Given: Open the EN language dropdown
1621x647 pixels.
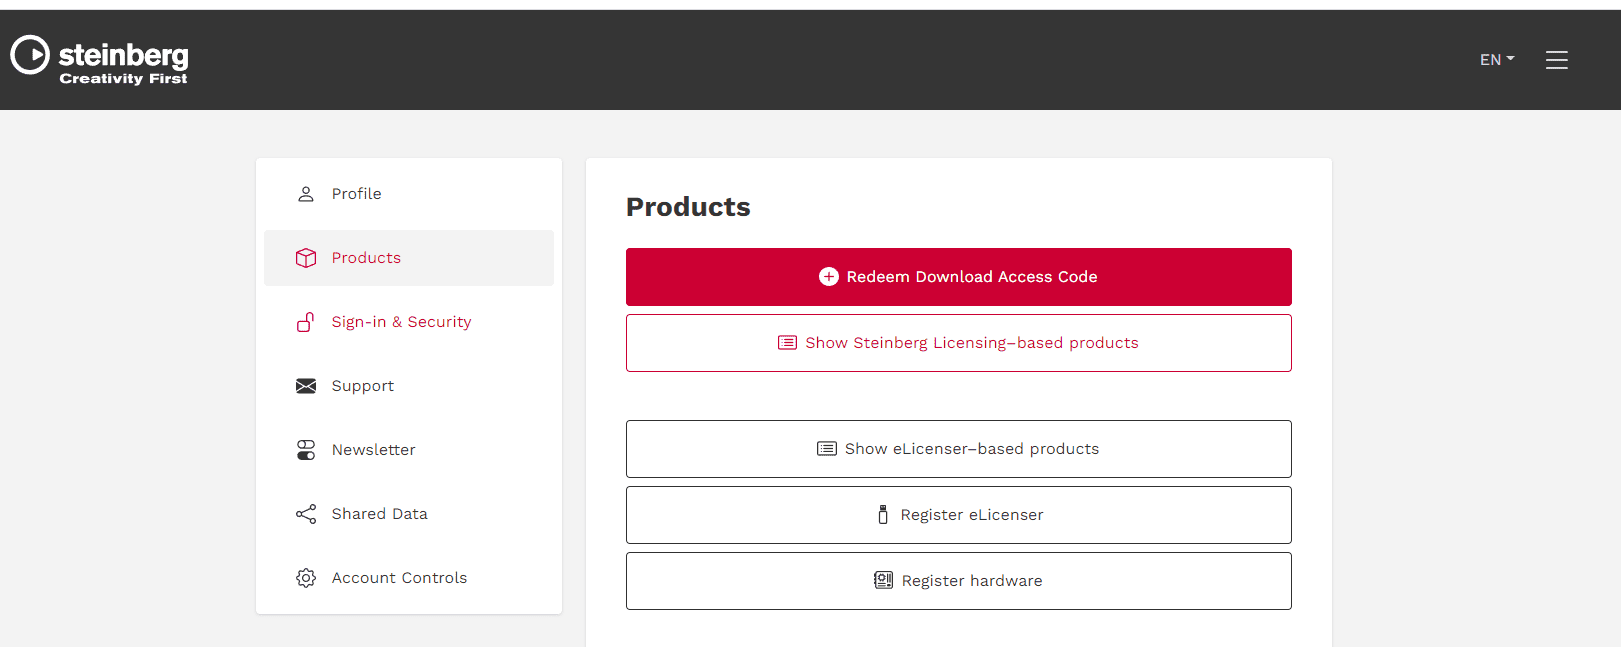Looking at the screenshot, I should (1497, 60).
